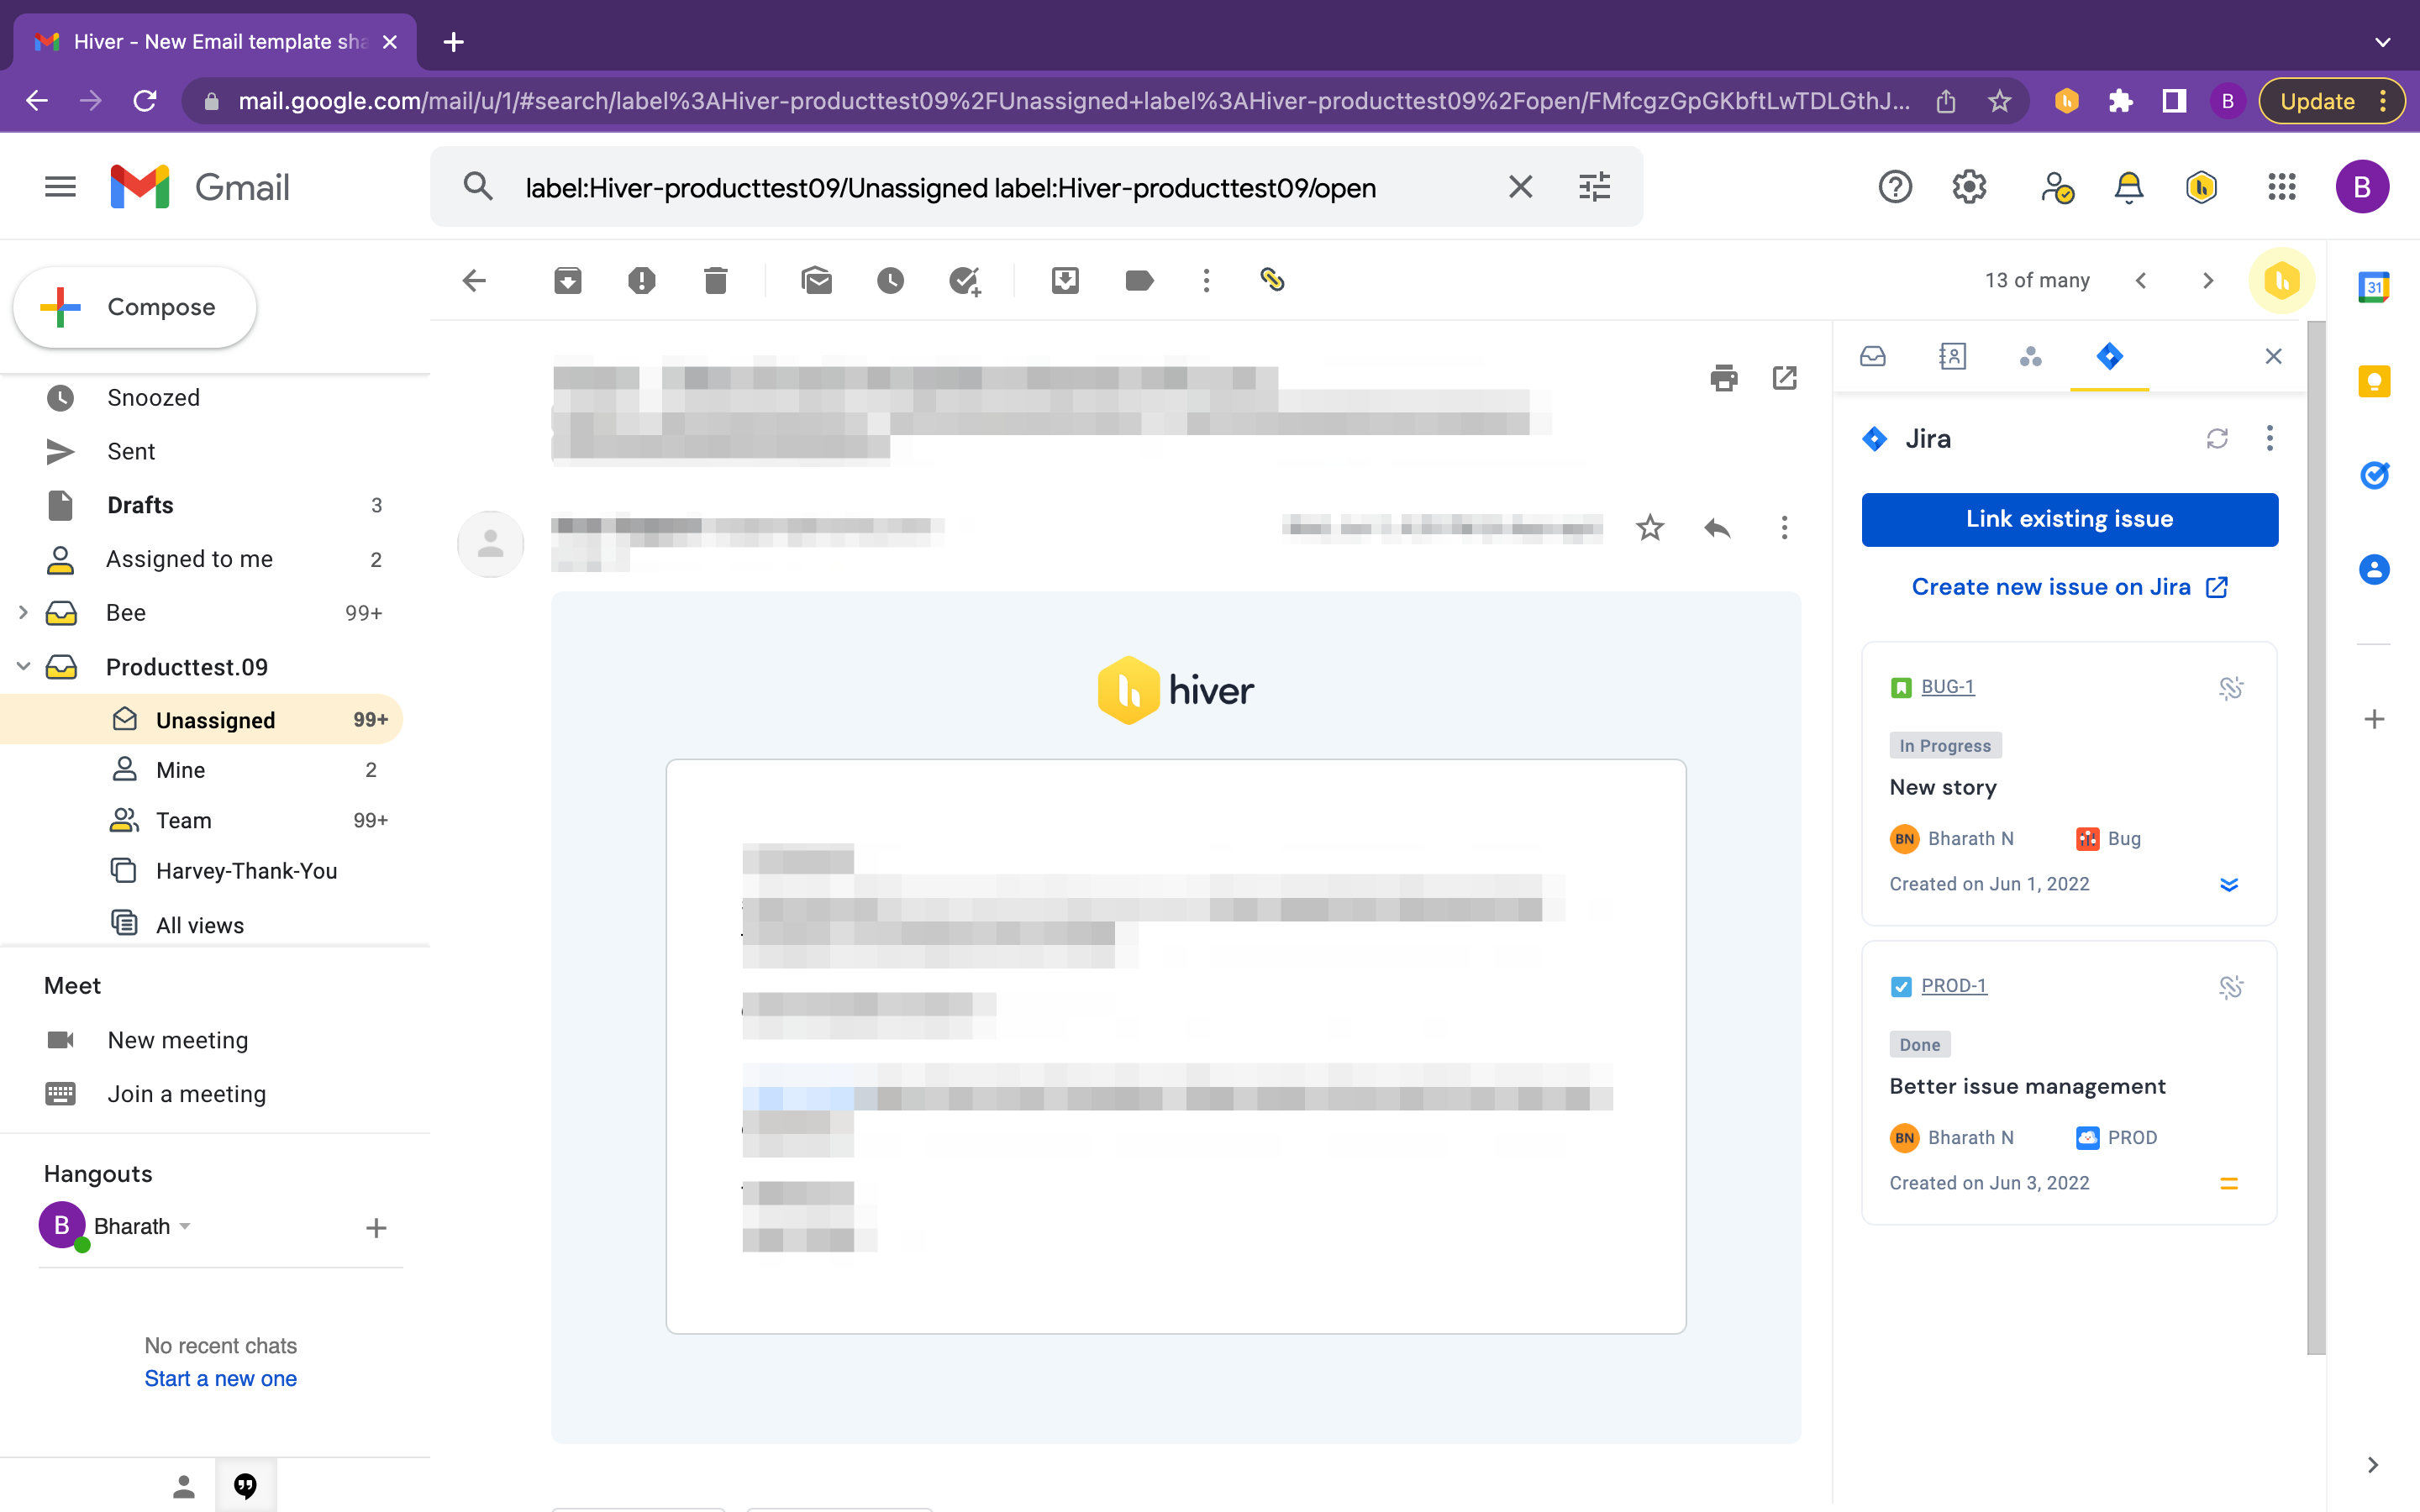Open Google Calendar side panel

tap(2374, 288)
